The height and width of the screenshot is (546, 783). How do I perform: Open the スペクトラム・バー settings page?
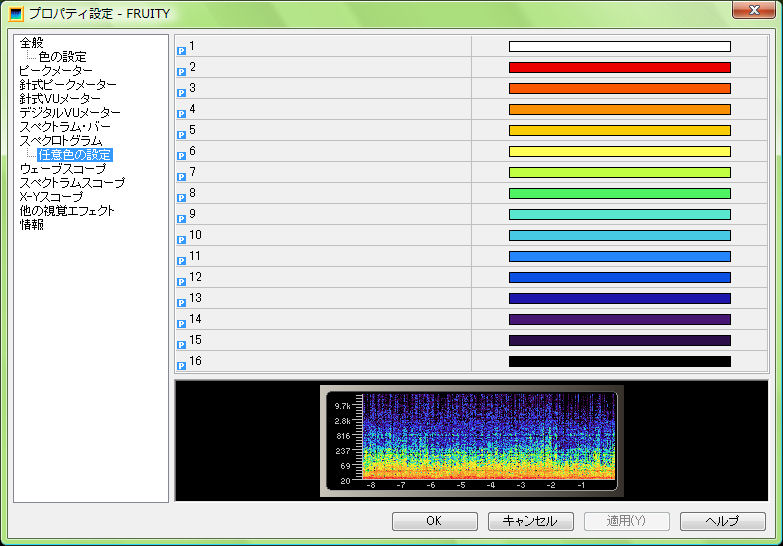(x=65, y=126)
